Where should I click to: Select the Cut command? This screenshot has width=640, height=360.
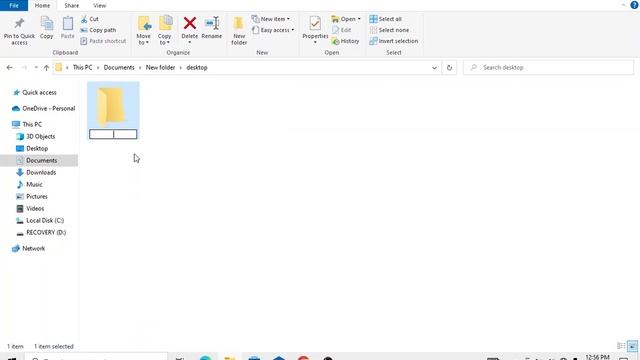point(90,19)
